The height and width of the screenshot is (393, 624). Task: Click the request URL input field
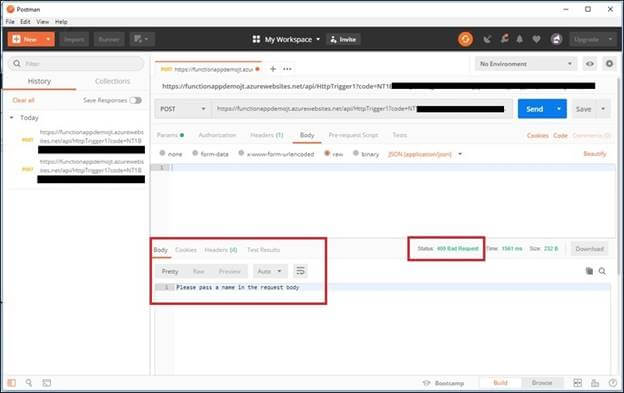362,109
